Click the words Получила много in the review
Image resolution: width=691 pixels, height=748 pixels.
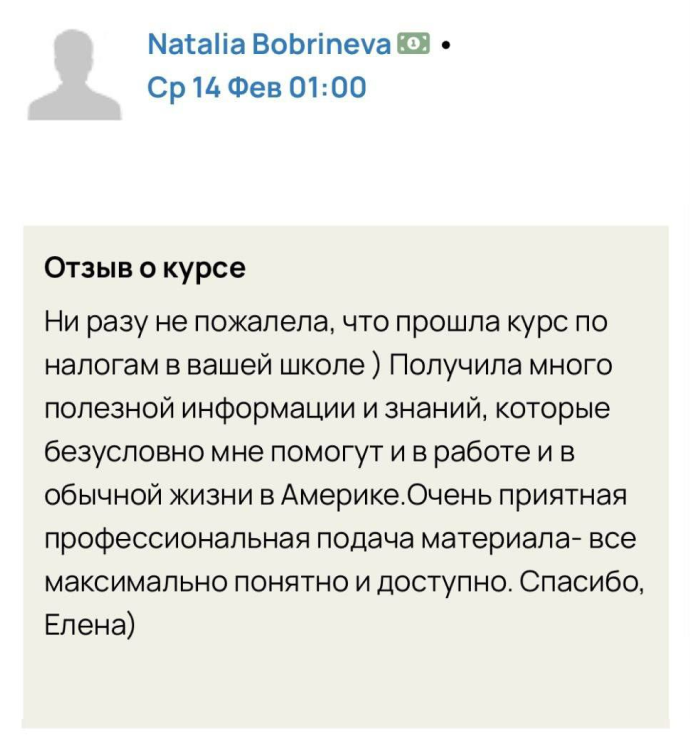click(x=500, y=366)
